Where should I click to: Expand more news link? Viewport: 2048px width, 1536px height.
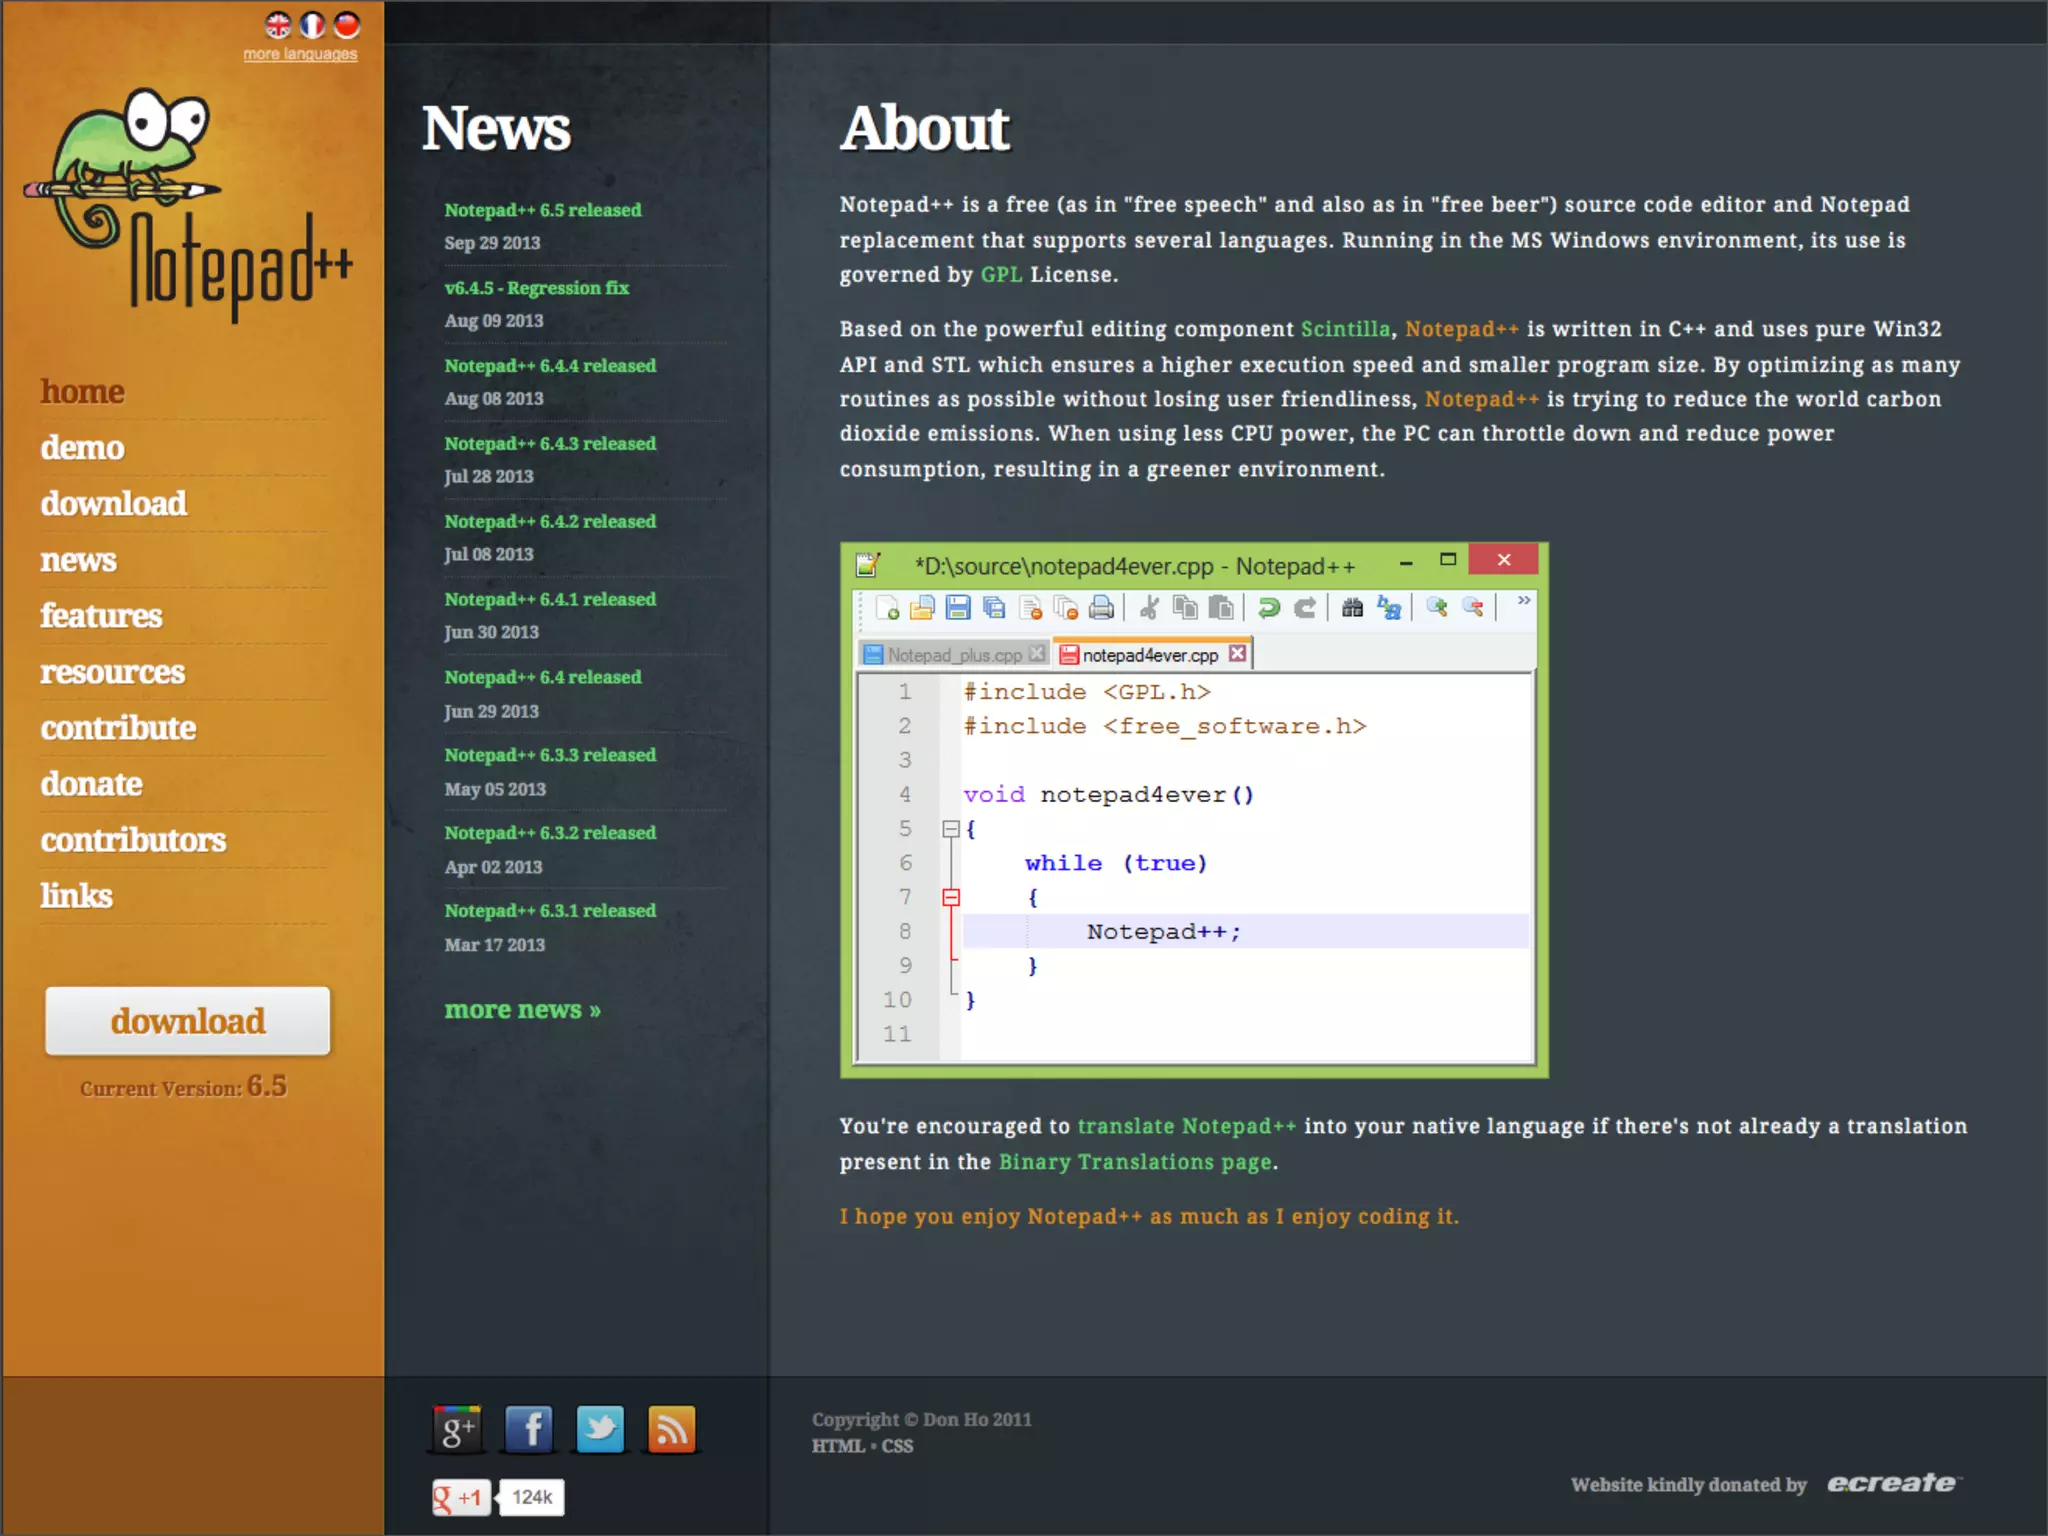pos(522,1010)
